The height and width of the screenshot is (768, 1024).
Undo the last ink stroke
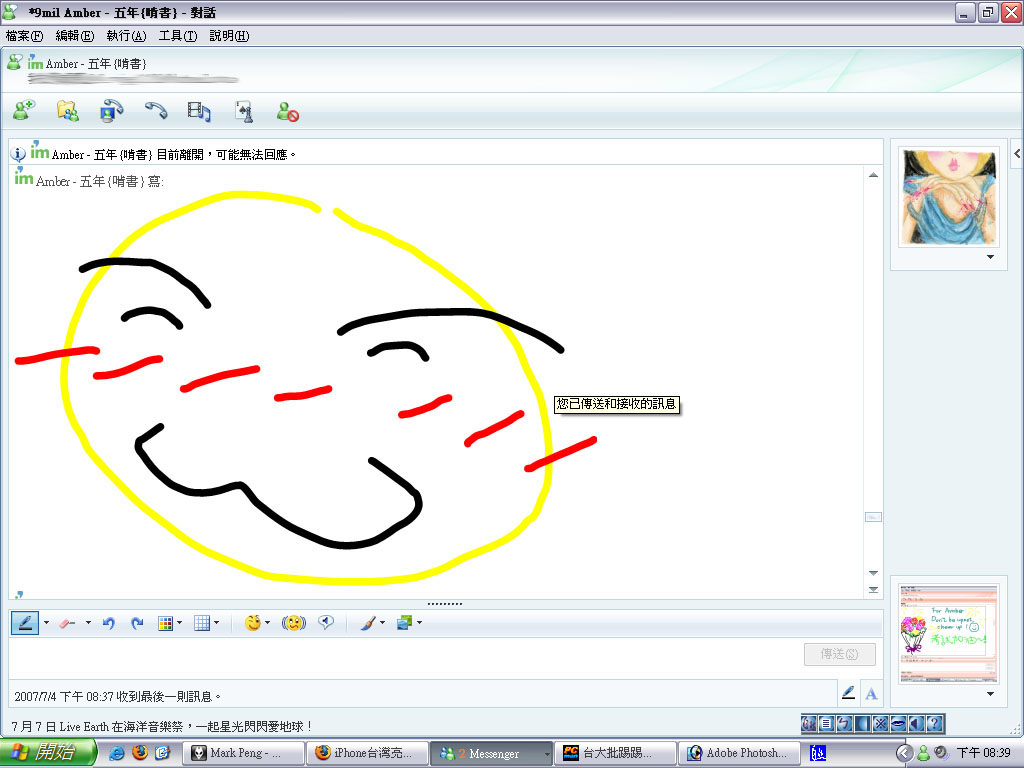pos(108,623)
